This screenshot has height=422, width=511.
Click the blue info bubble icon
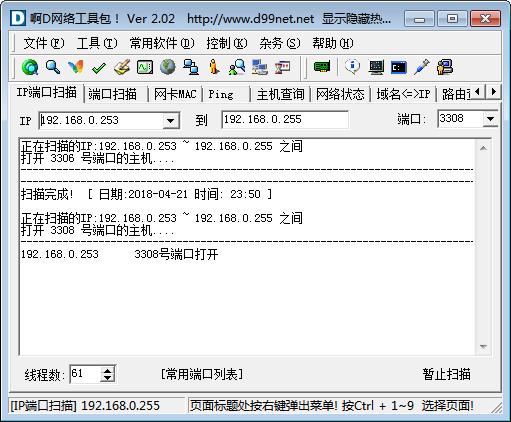(x=352, y=67)
